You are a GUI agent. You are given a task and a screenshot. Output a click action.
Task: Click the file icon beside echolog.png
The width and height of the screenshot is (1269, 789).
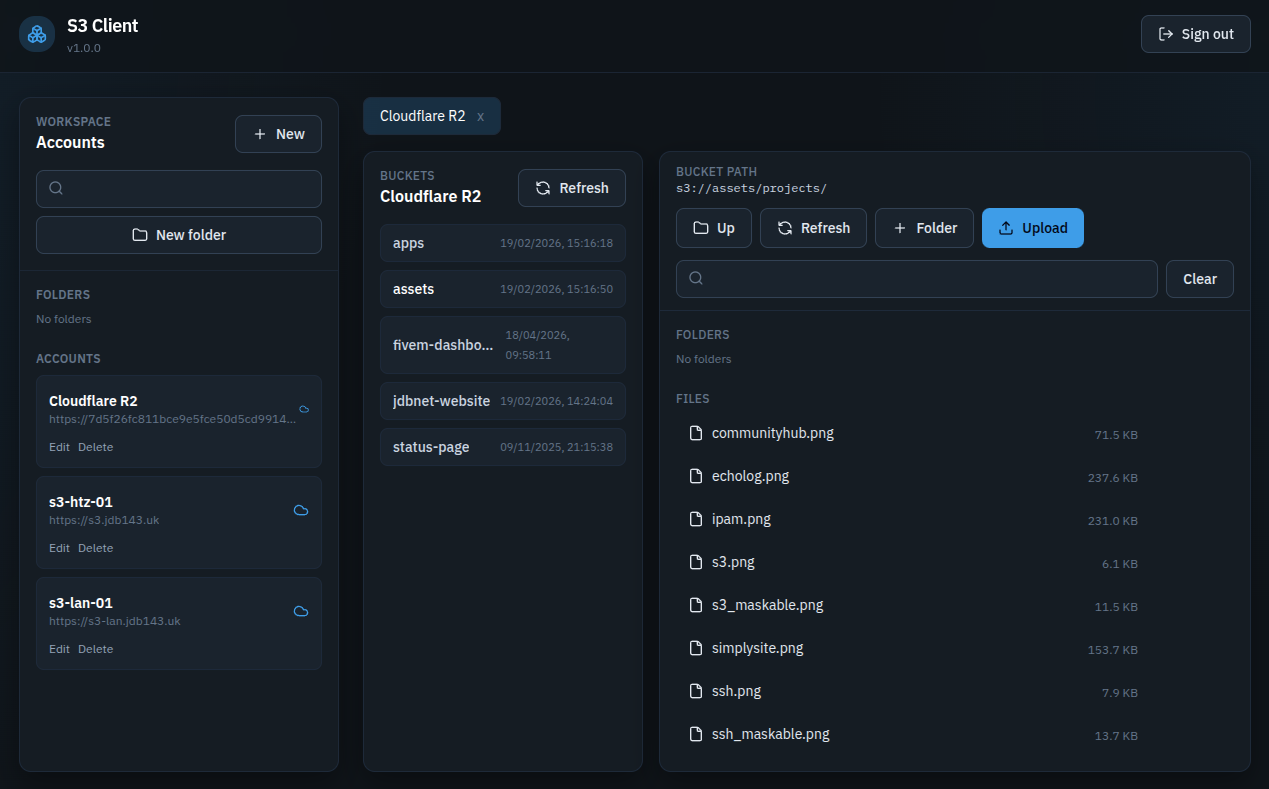[696, 476]
